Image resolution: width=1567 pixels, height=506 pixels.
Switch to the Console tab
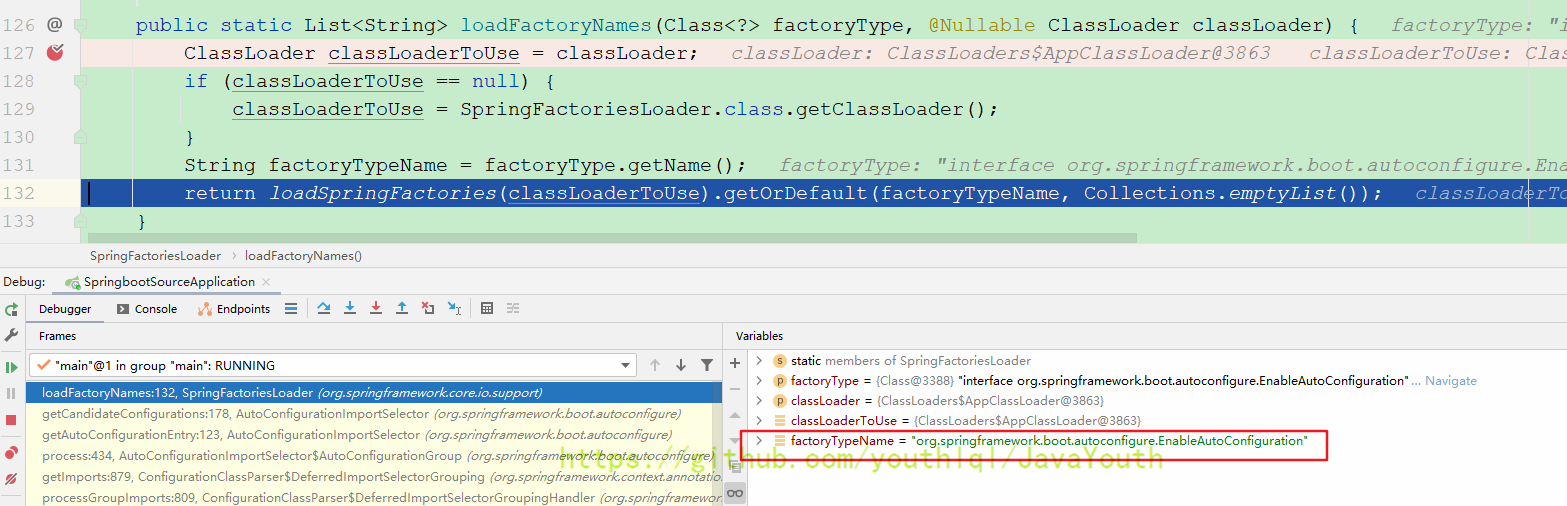[147, 309]
